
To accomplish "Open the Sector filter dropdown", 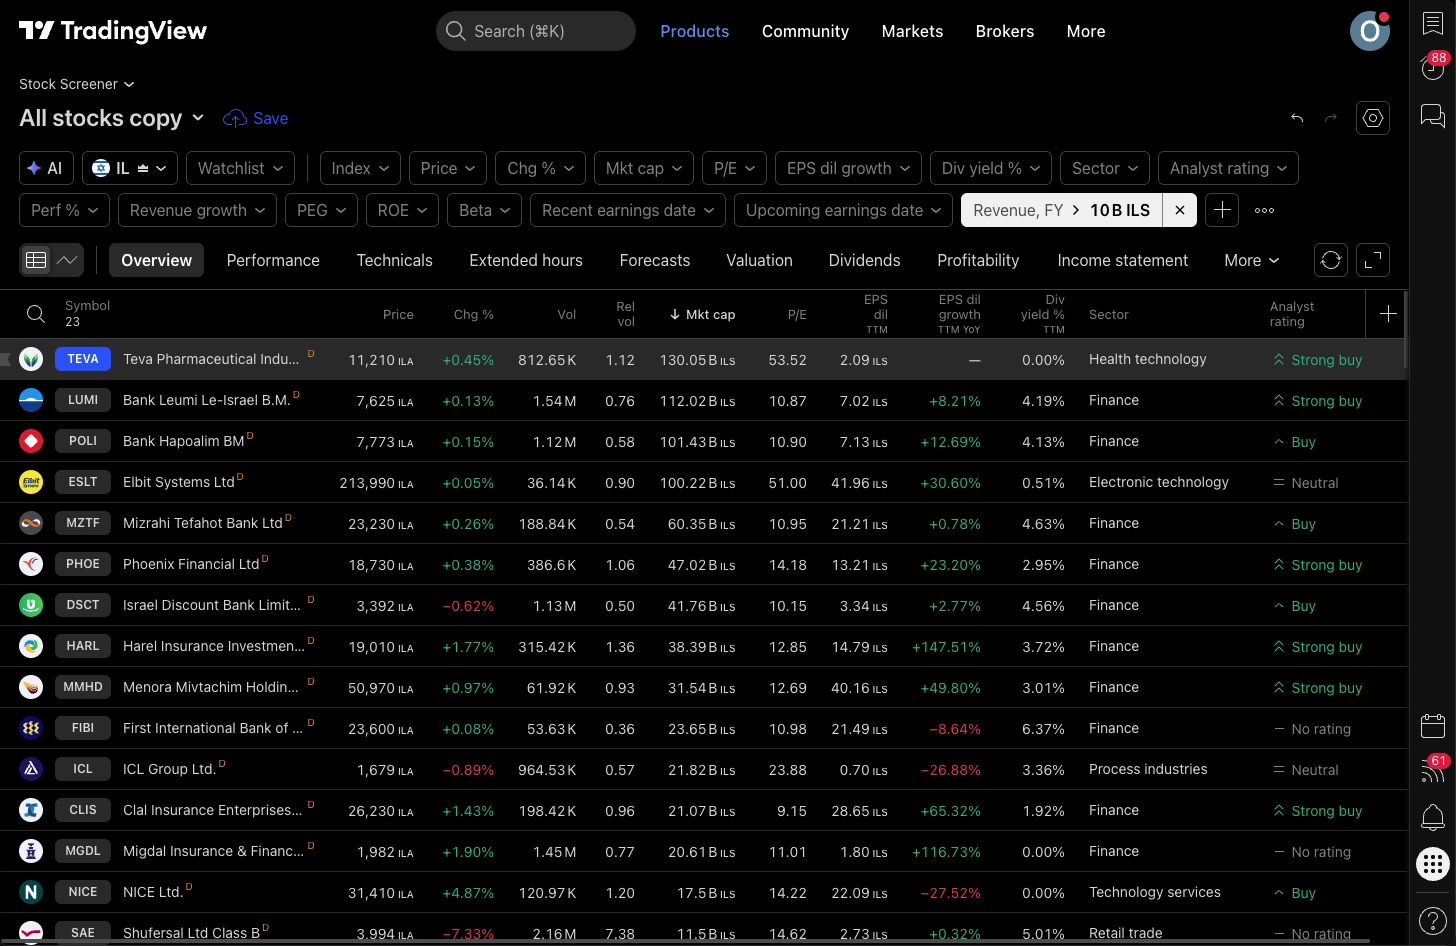I will click(1105, 168).
